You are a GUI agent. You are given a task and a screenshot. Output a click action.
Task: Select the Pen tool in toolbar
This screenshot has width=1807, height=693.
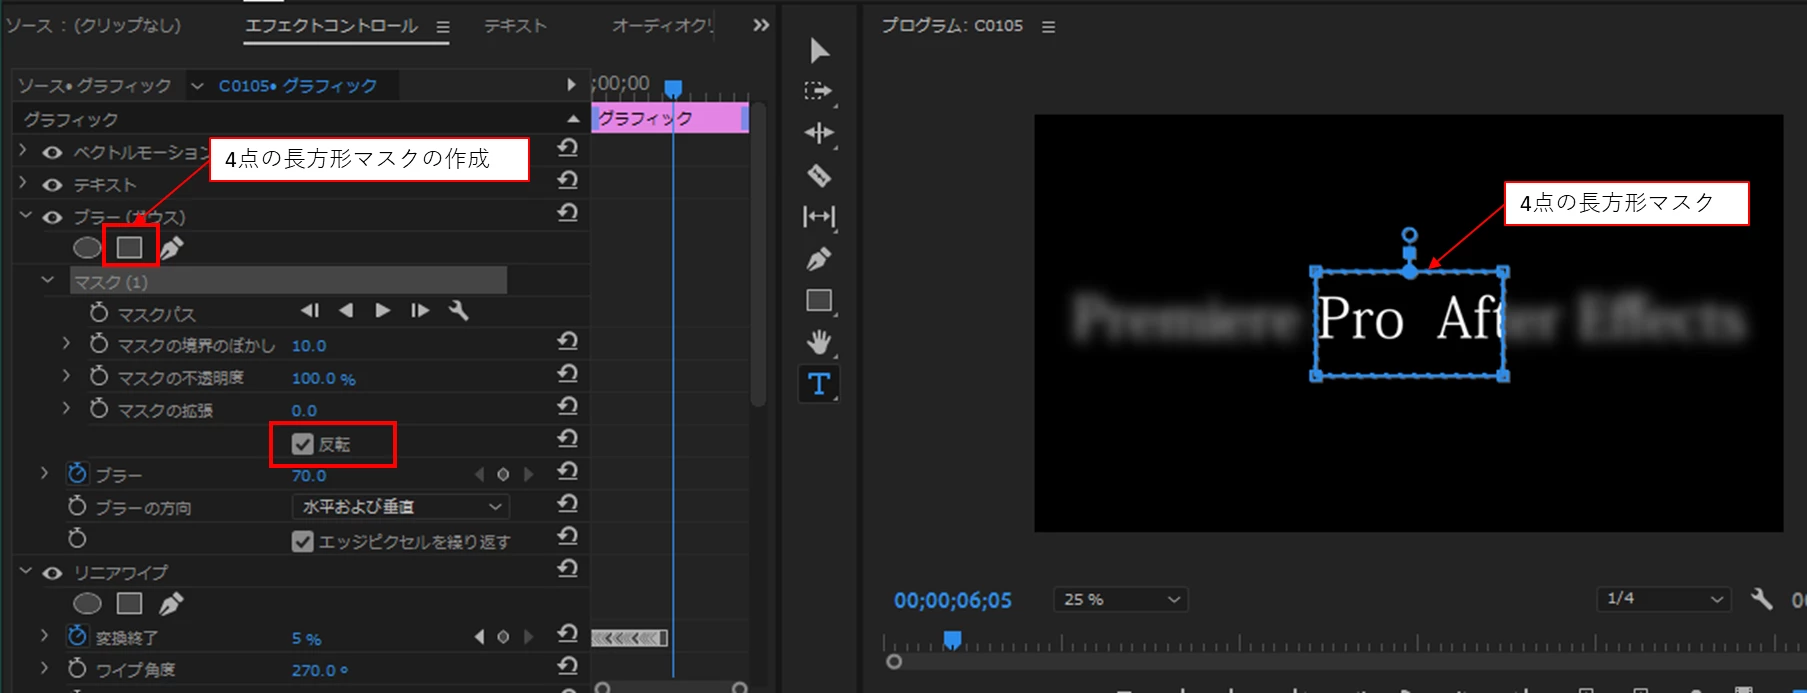(x=819, y=259)
